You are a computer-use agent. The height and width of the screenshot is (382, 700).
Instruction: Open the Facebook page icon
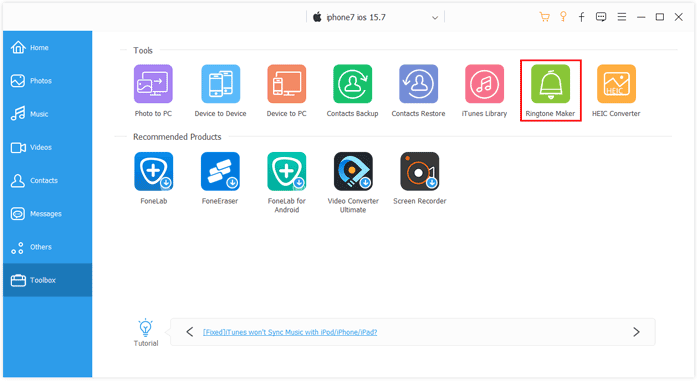pyautogui.click(x=581, y=17)
